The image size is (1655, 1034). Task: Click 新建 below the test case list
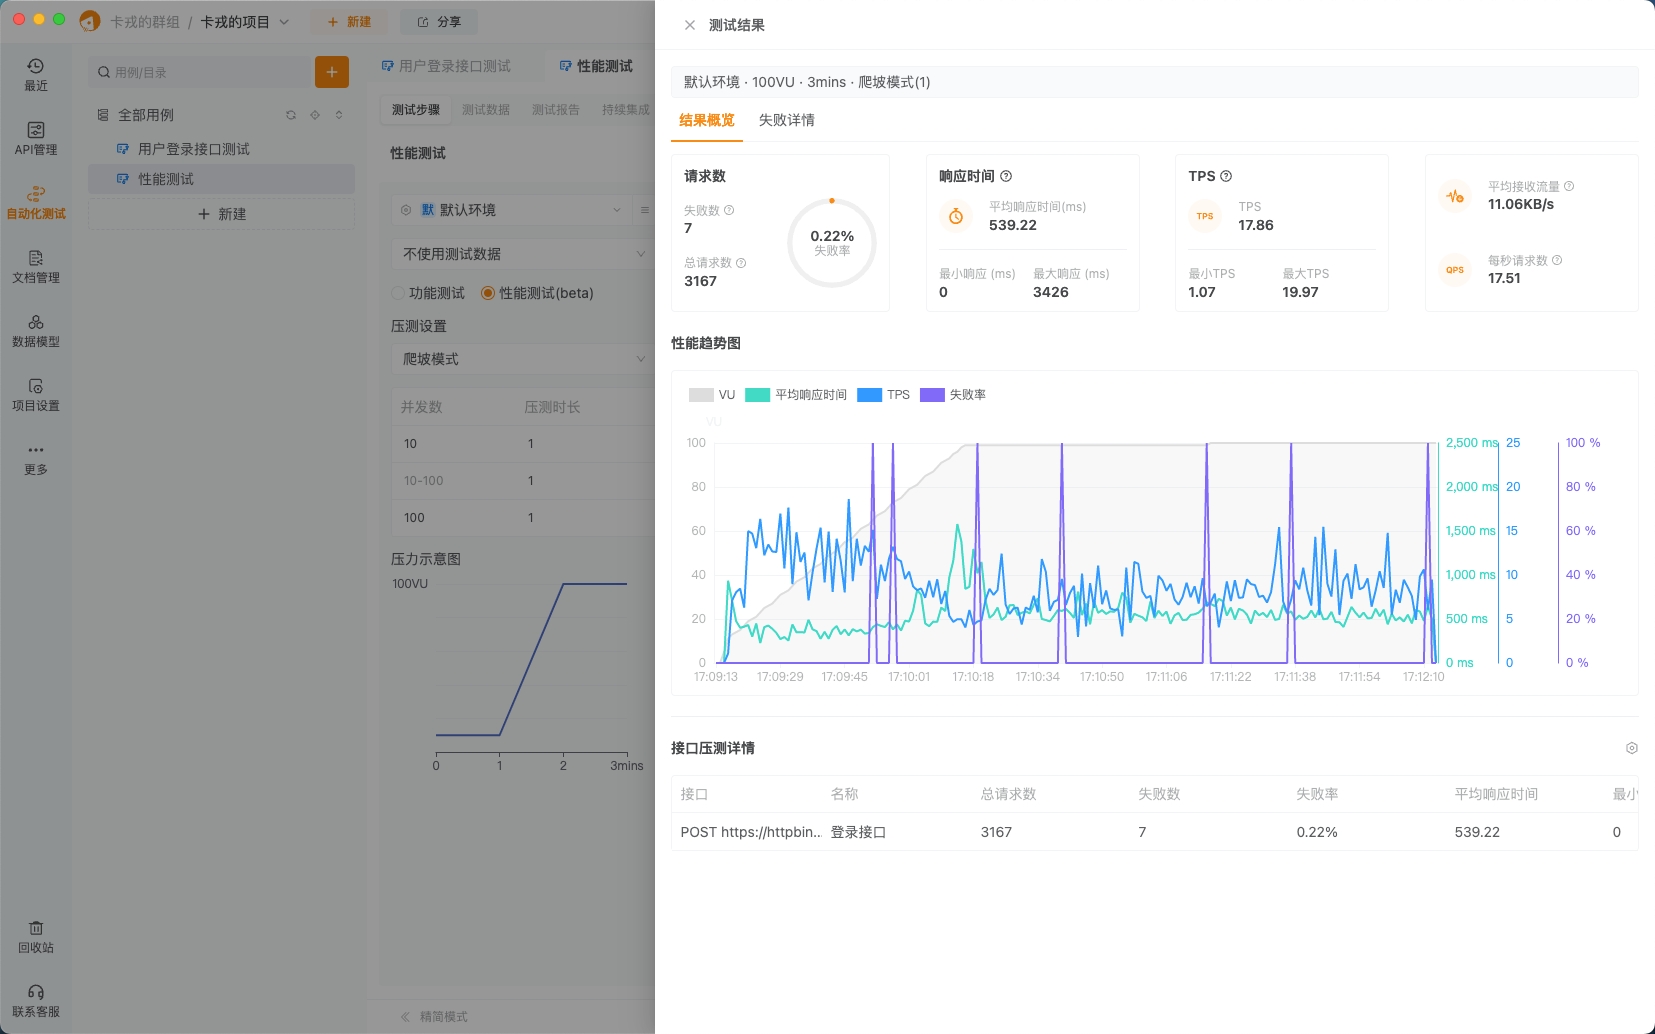[x=221, y=214]
